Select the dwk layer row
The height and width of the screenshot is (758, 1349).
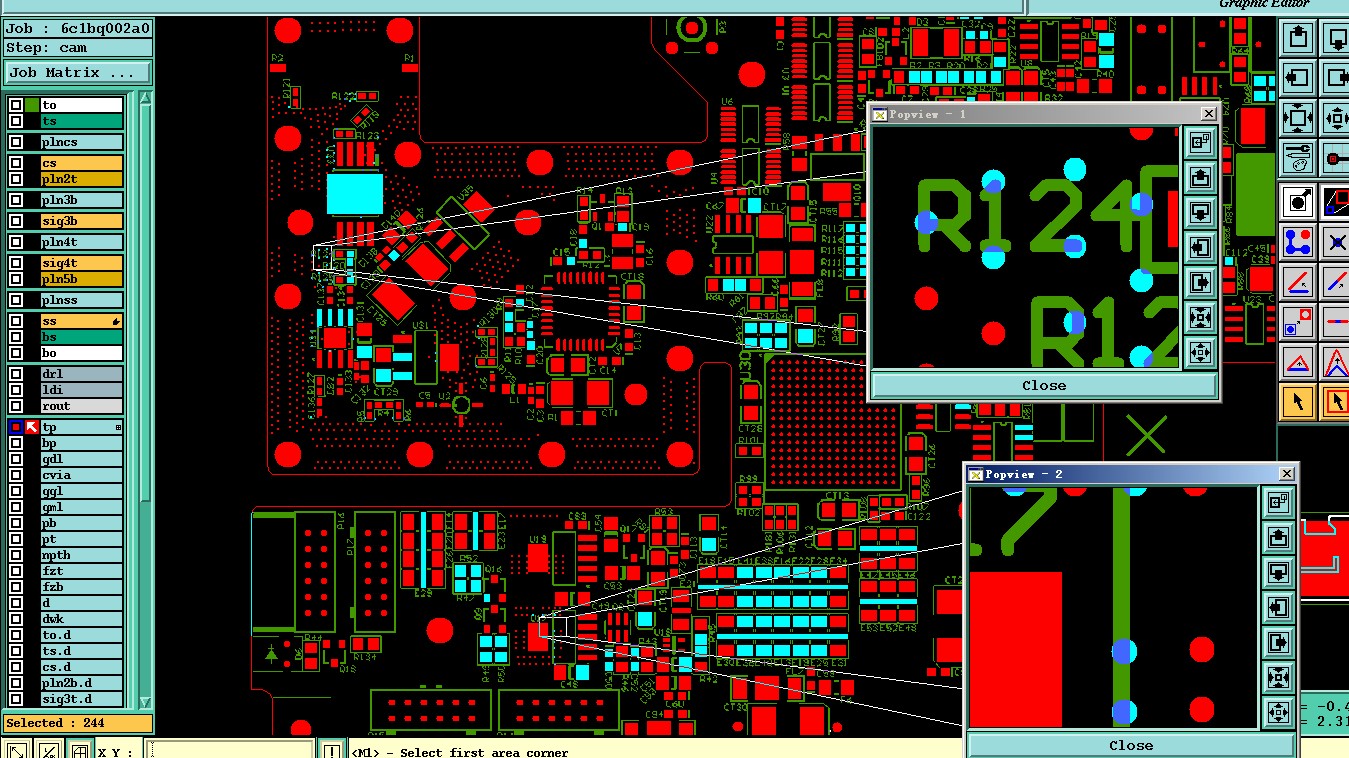[x=81, y=619]
